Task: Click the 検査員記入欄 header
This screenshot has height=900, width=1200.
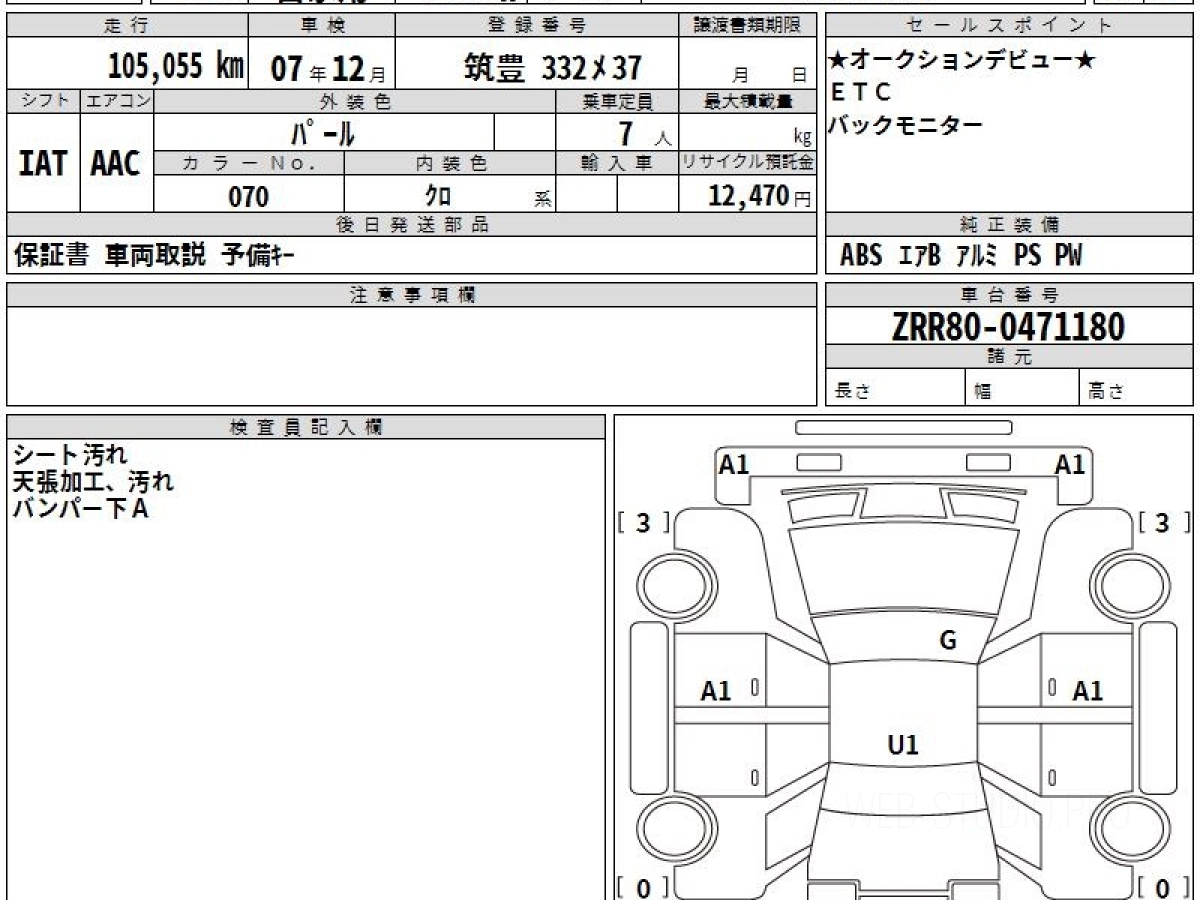Action: click(306, 427)
